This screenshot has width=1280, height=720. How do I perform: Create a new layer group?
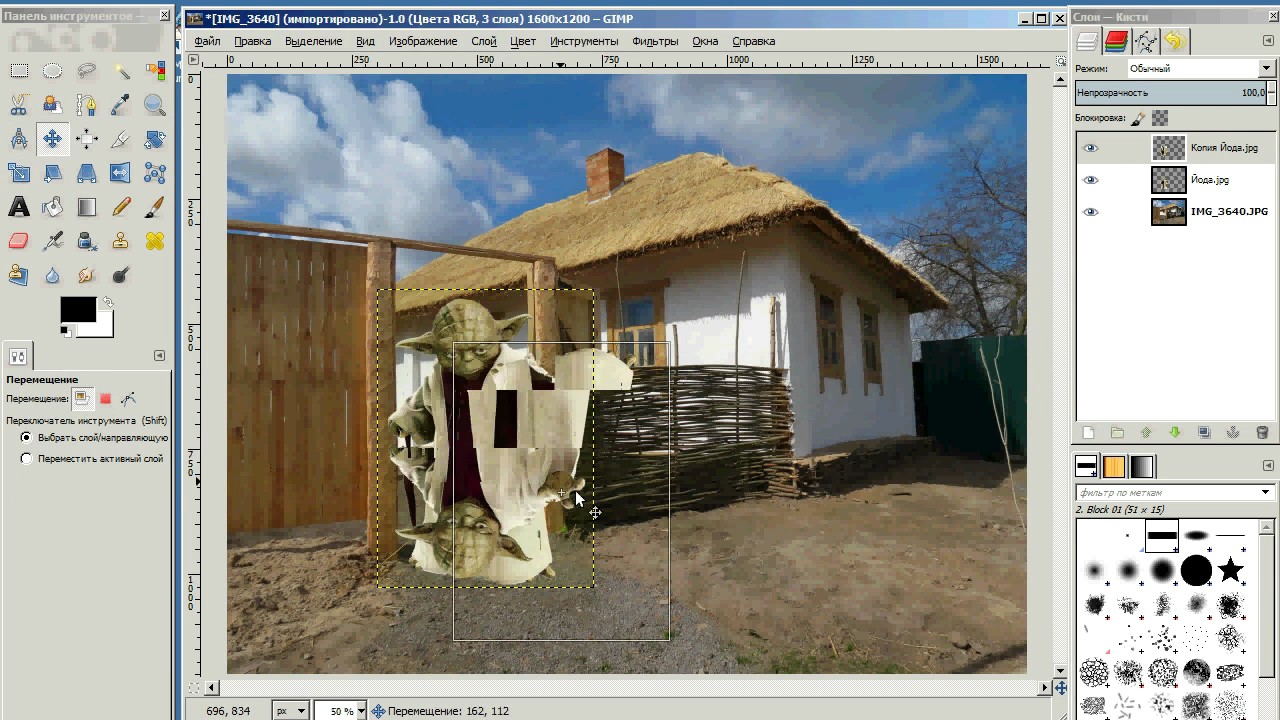pyautogui.click(x=1117, y=433)
